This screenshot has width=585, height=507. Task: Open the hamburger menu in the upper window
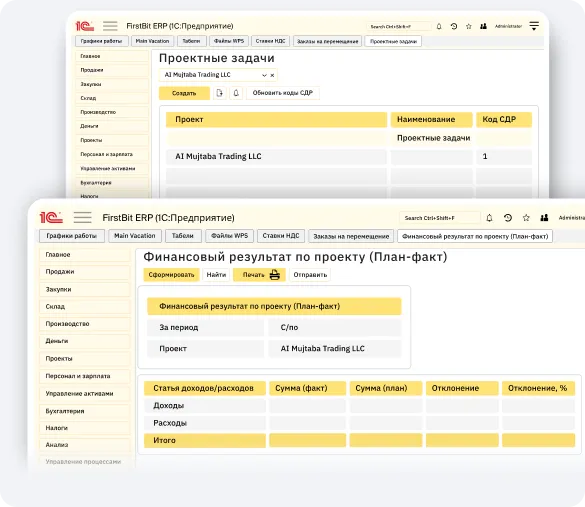pos(110,26)
